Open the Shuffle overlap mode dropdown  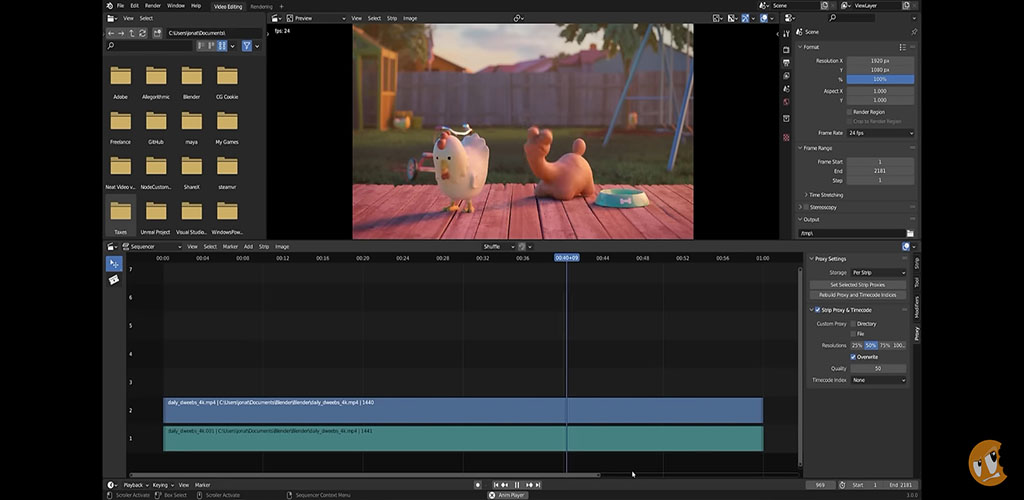[x=498, y=247]
